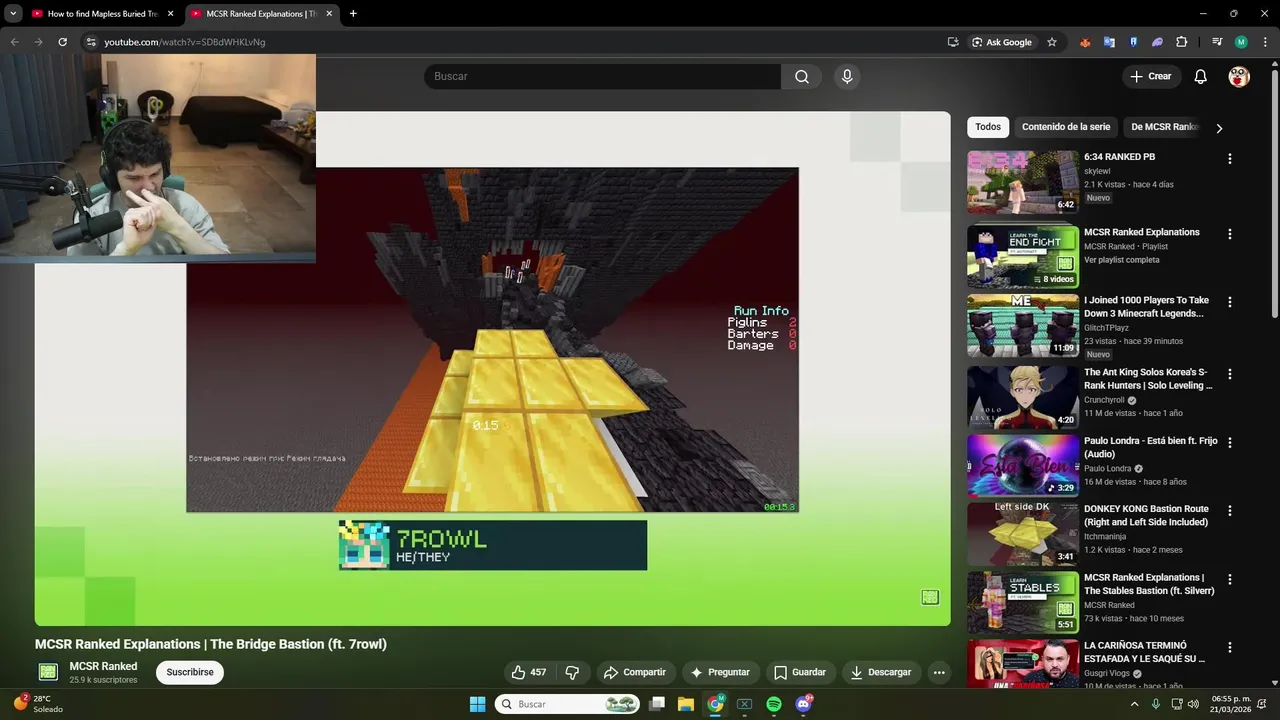Dislike the video
The height and width of the screenshot is (720, 1280).
pos(573,672)
